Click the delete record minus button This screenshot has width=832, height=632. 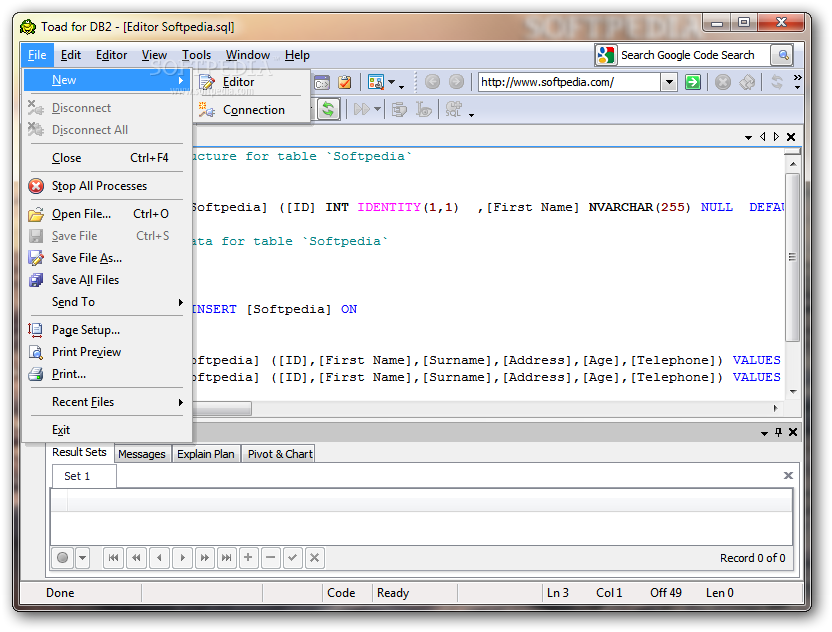click(x=271, y=558)
